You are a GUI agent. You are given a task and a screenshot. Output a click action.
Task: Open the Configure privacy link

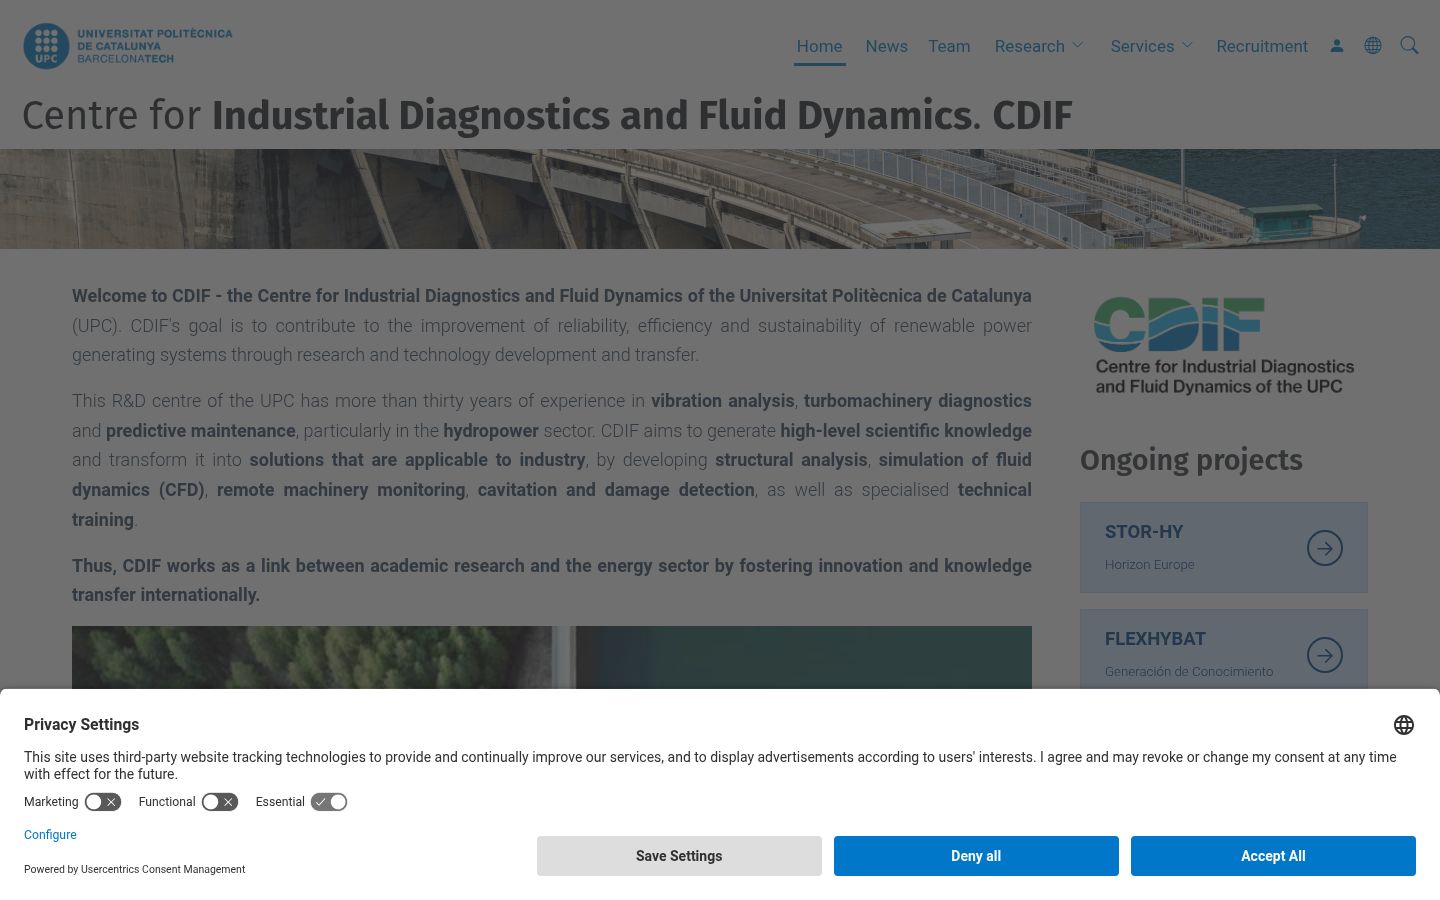(50, 835)
